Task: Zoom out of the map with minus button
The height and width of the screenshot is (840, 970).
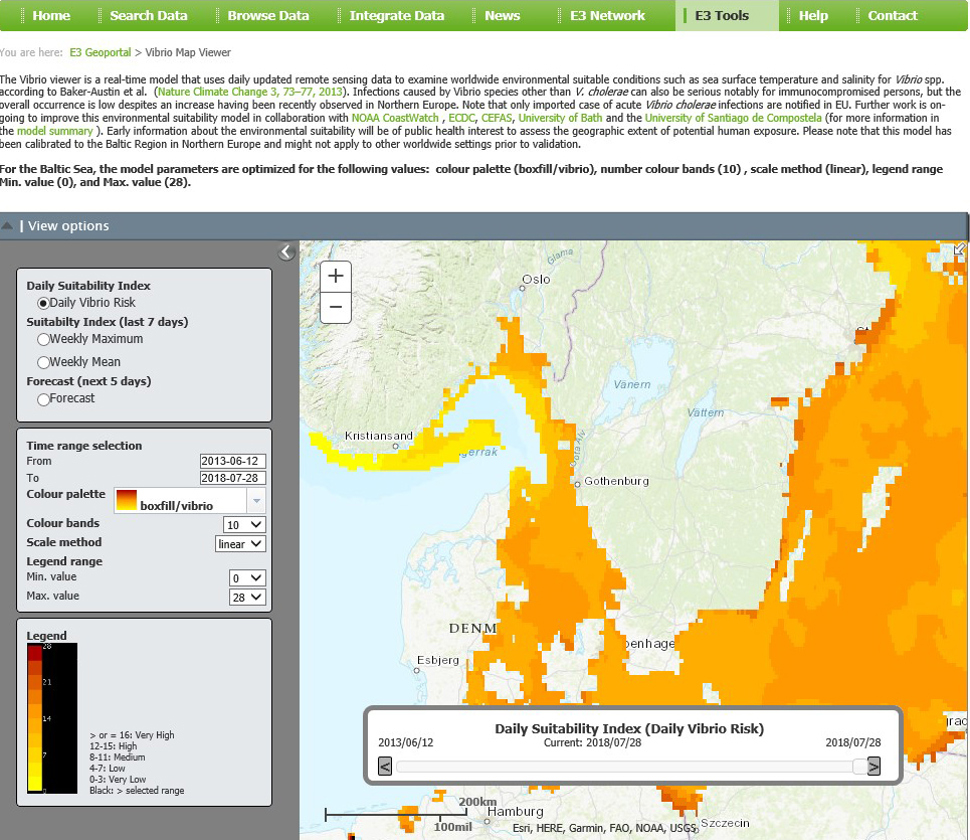Action: 335,308
